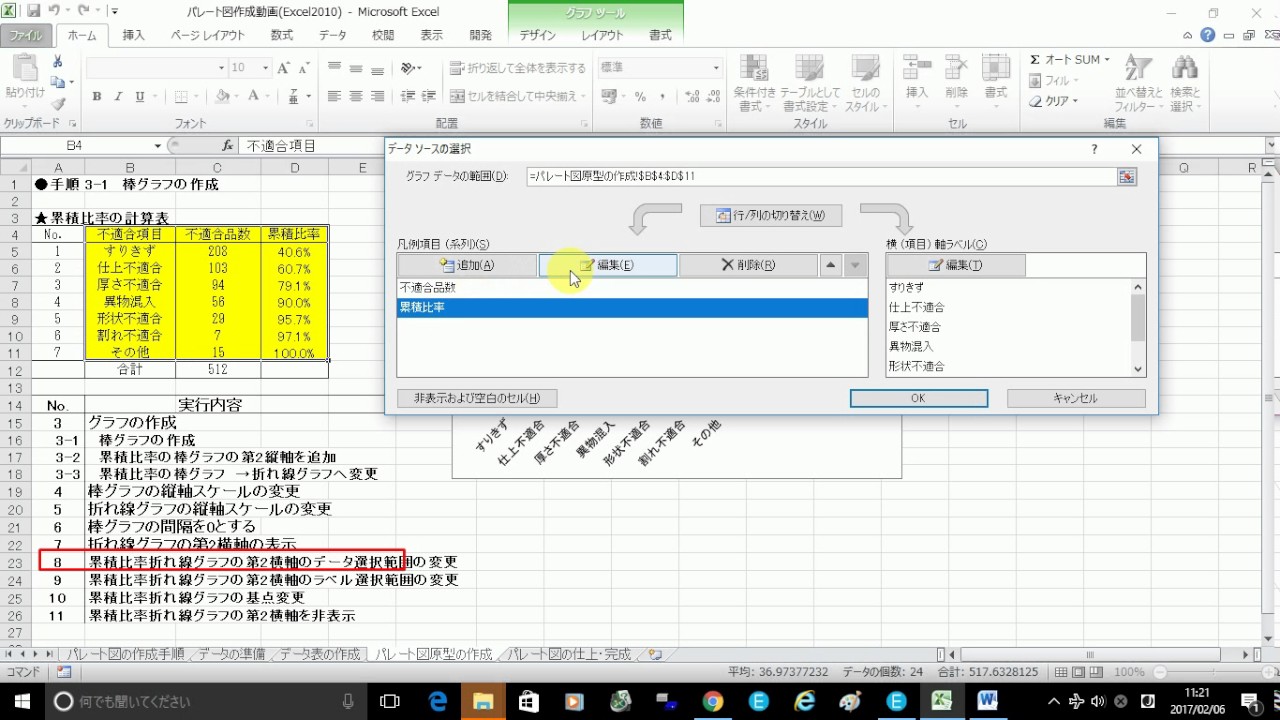The width and height of the screenshot is (1280, 720).
Task: Open the chart tools Design (デザイン) tab
Action: pos(537,35)
